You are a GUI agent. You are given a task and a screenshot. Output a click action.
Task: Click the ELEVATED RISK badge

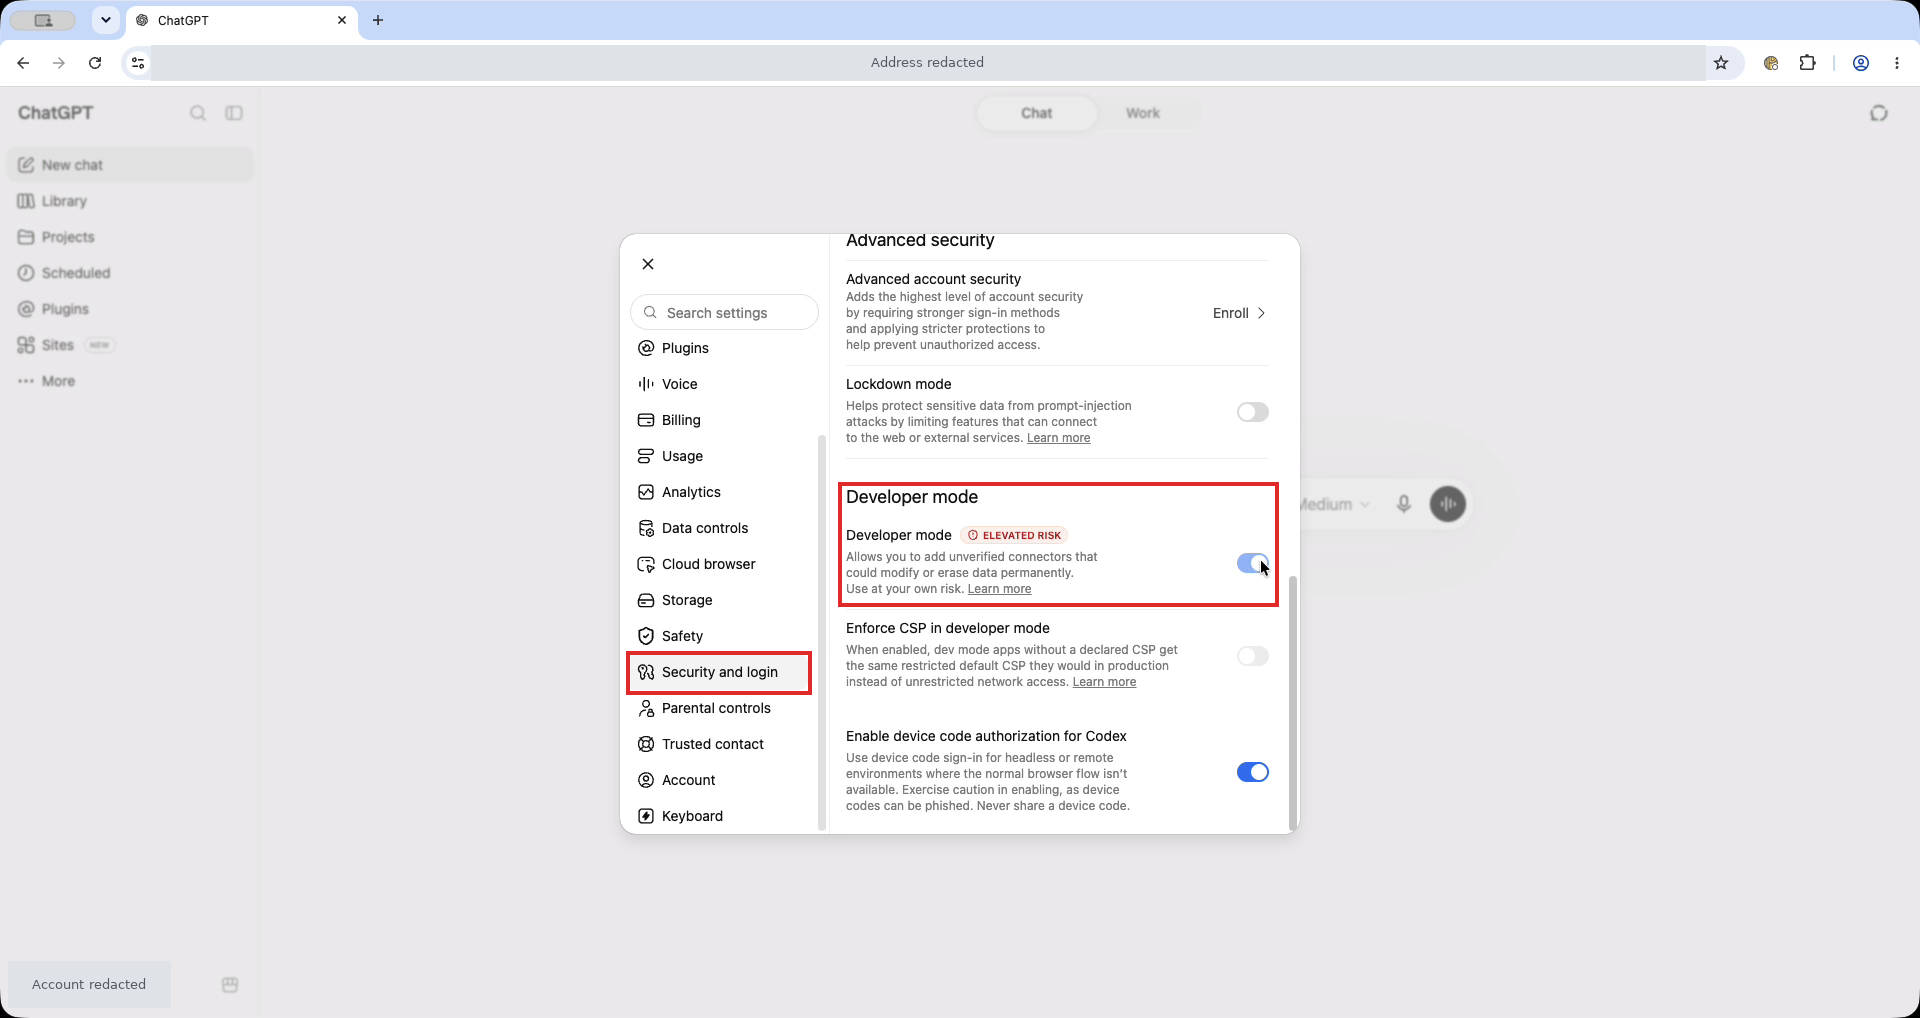pyautogui.click(x=1014, y=535)
